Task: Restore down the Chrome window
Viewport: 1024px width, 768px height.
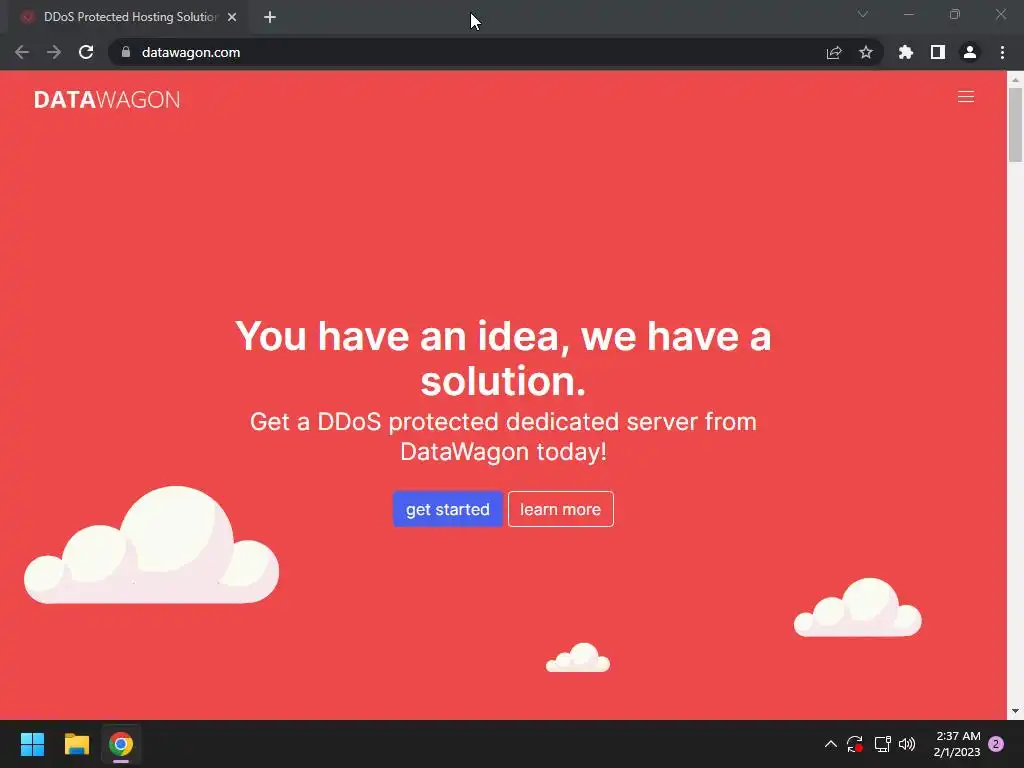Action: [955, 14]
